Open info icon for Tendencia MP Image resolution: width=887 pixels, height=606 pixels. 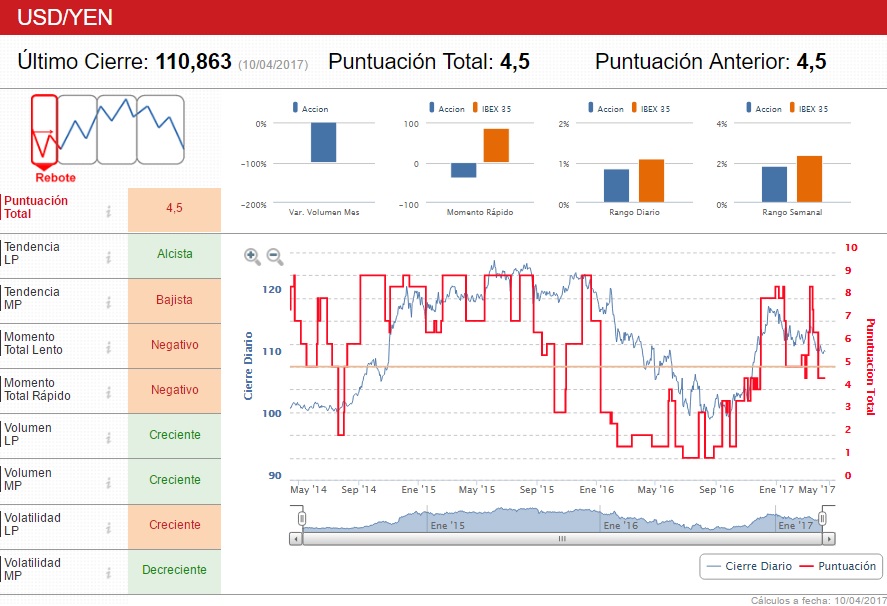[108, 303]
